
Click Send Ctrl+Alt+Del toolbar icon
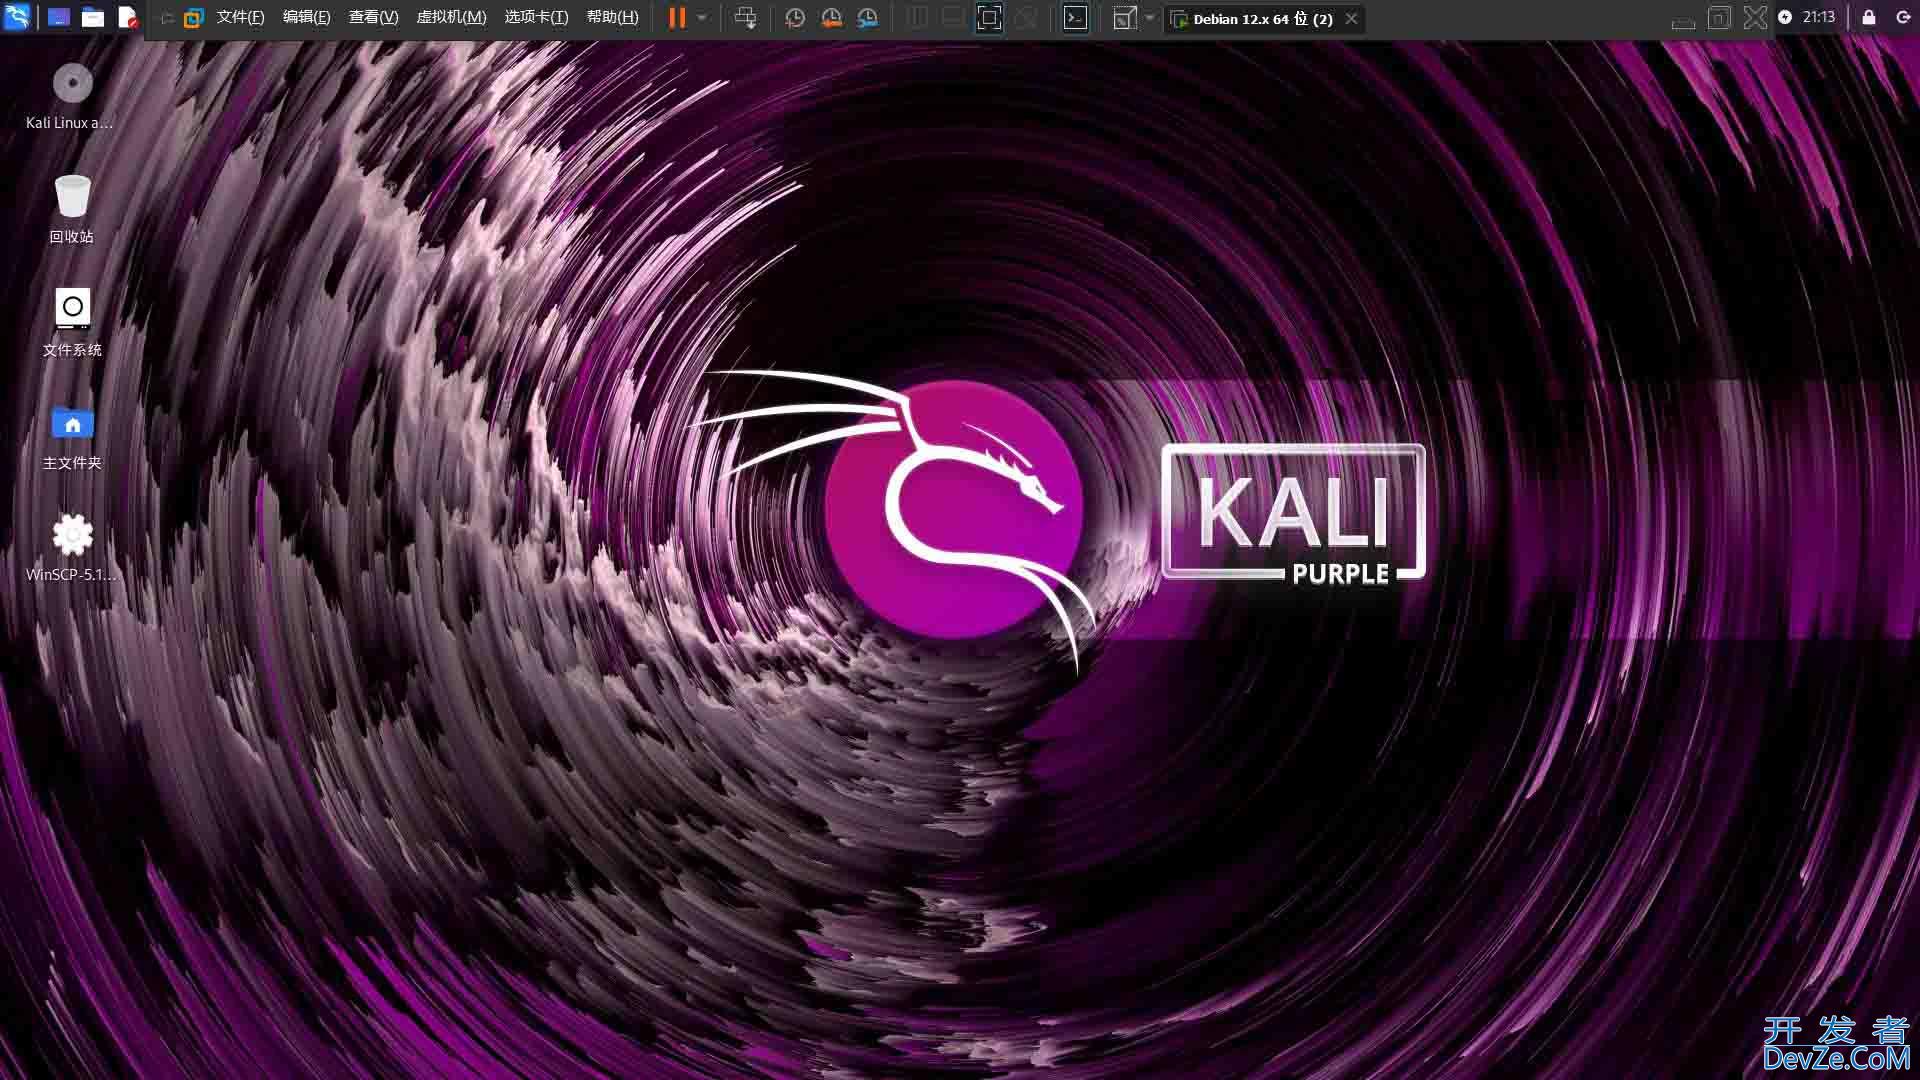point(745,18)
